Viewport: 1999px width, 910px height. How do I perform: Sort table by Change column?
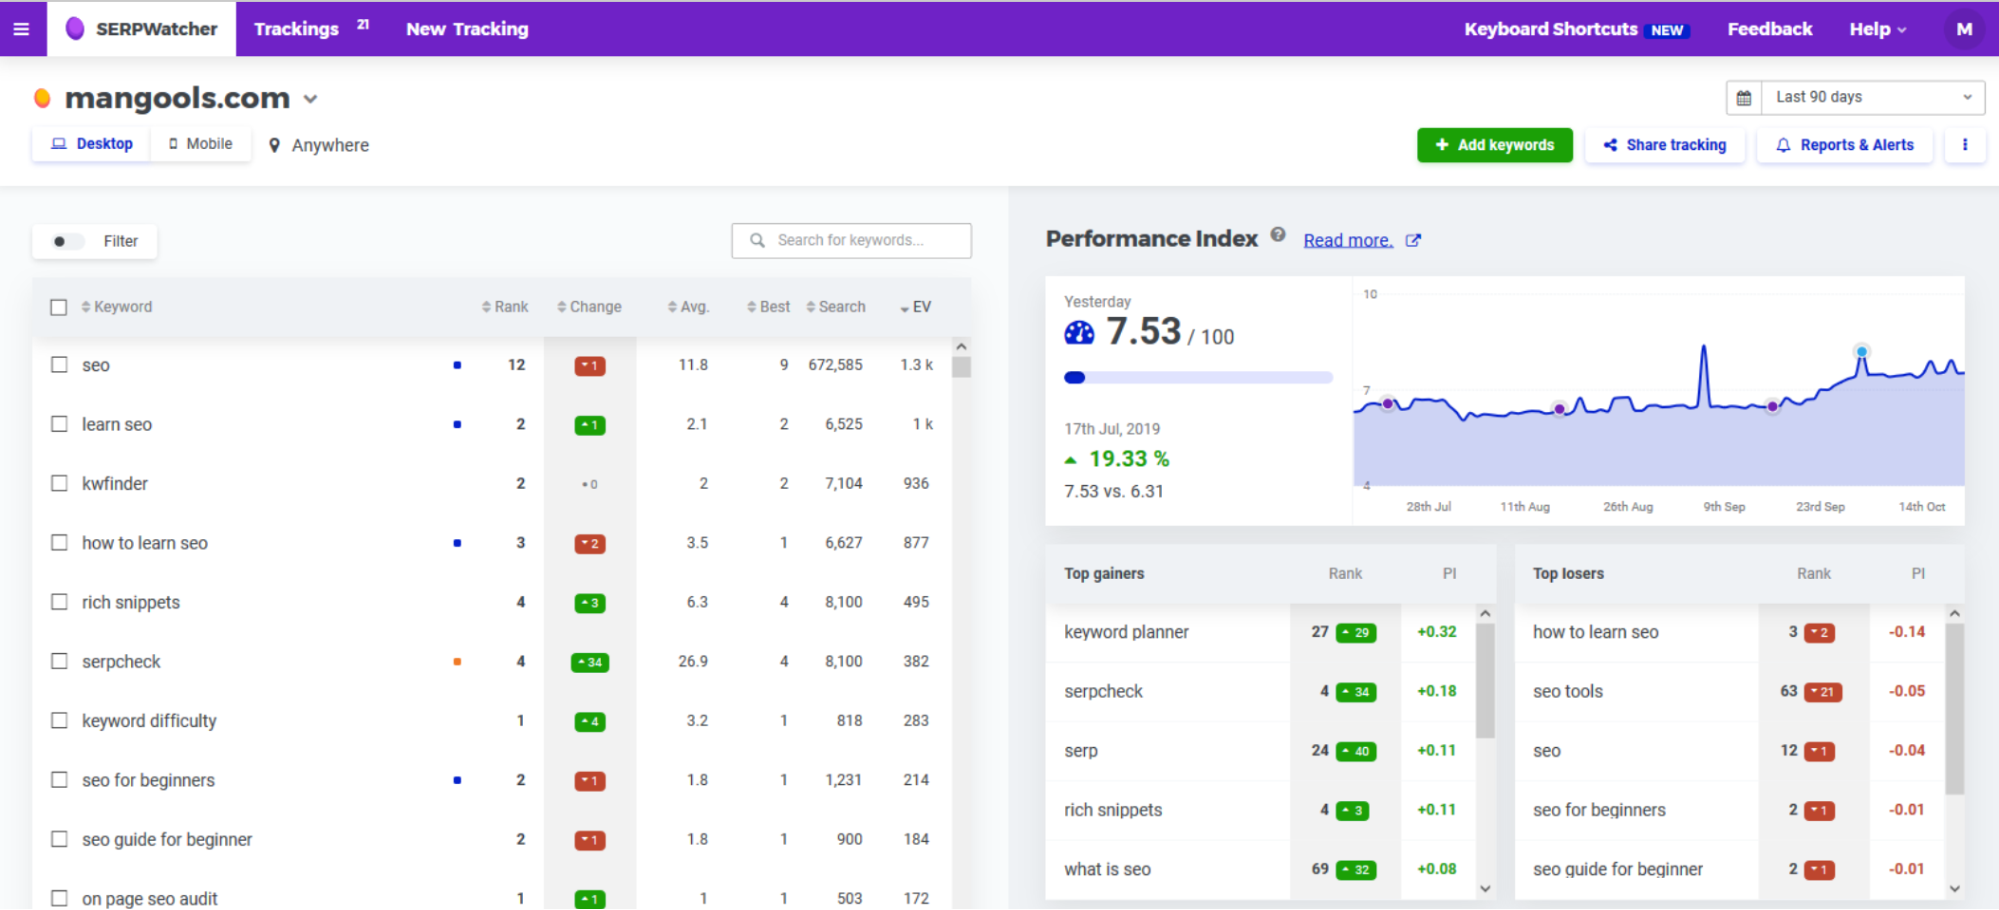589,307
